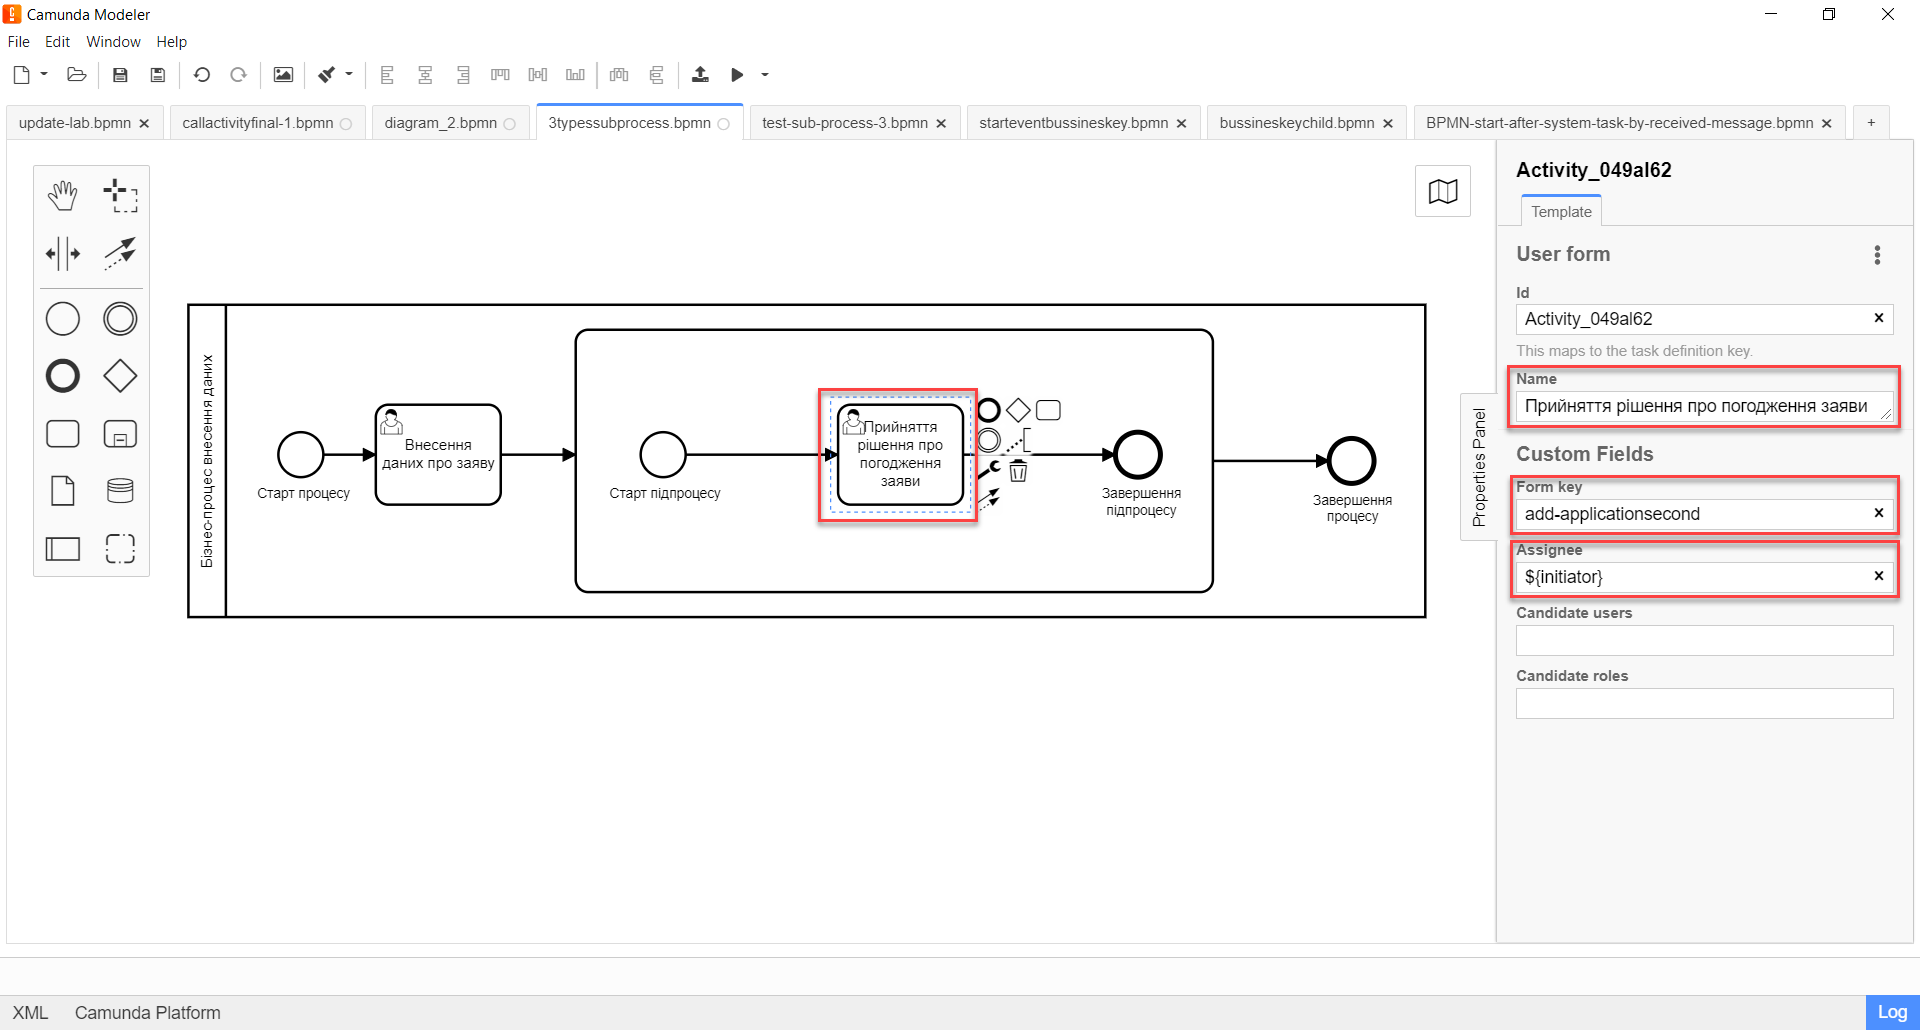
Task: Create a task from palette
Action: tap(62, 434)
